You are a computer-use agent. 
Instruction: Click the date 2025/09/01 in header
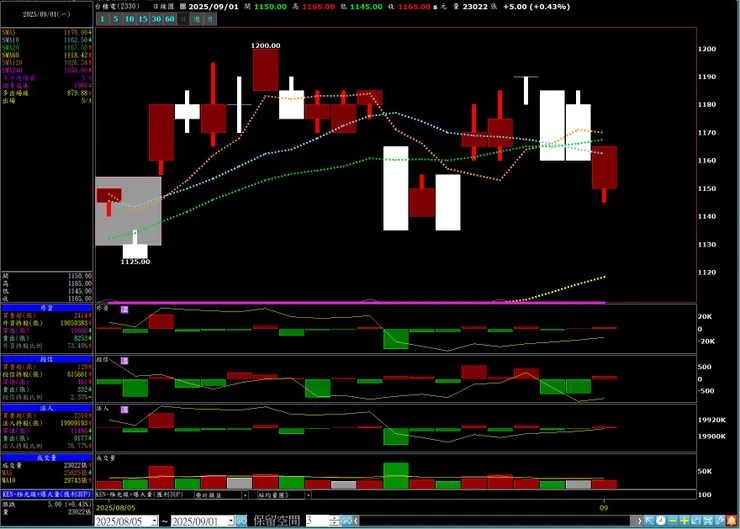(213, 7)
